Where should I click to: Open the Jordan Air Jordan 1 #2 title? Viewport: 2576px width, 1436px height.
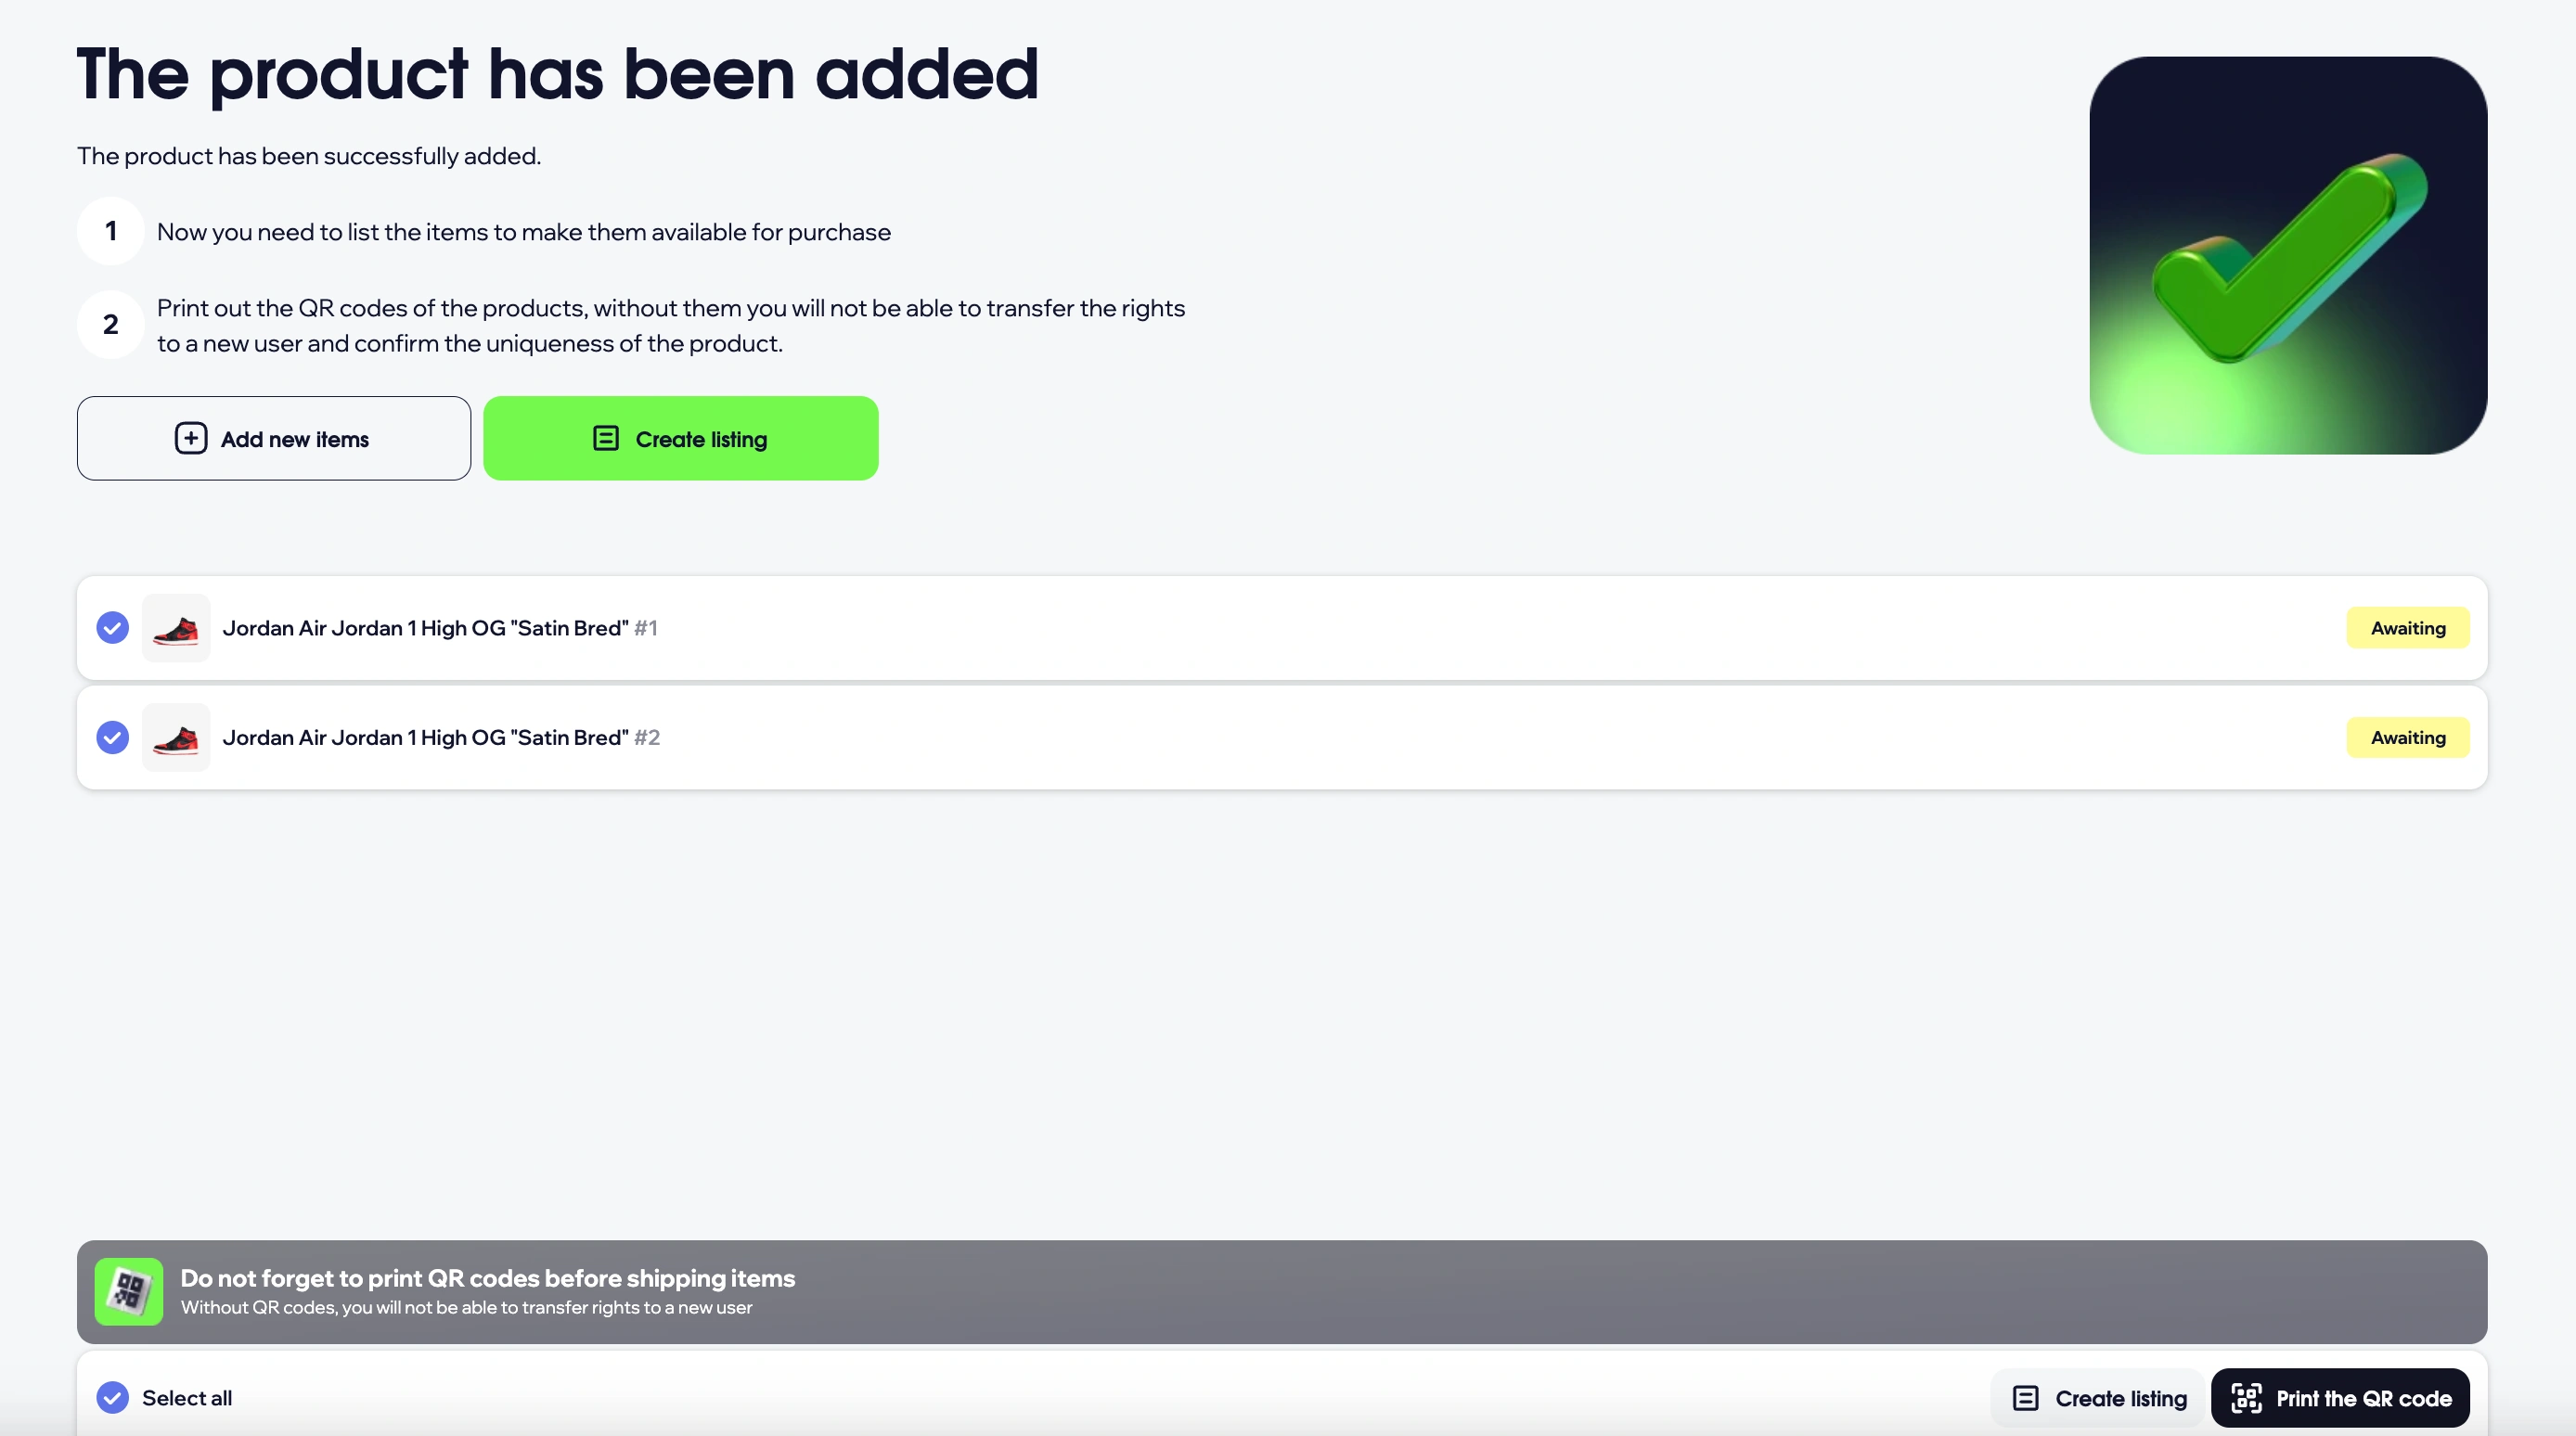click(425, 738)
